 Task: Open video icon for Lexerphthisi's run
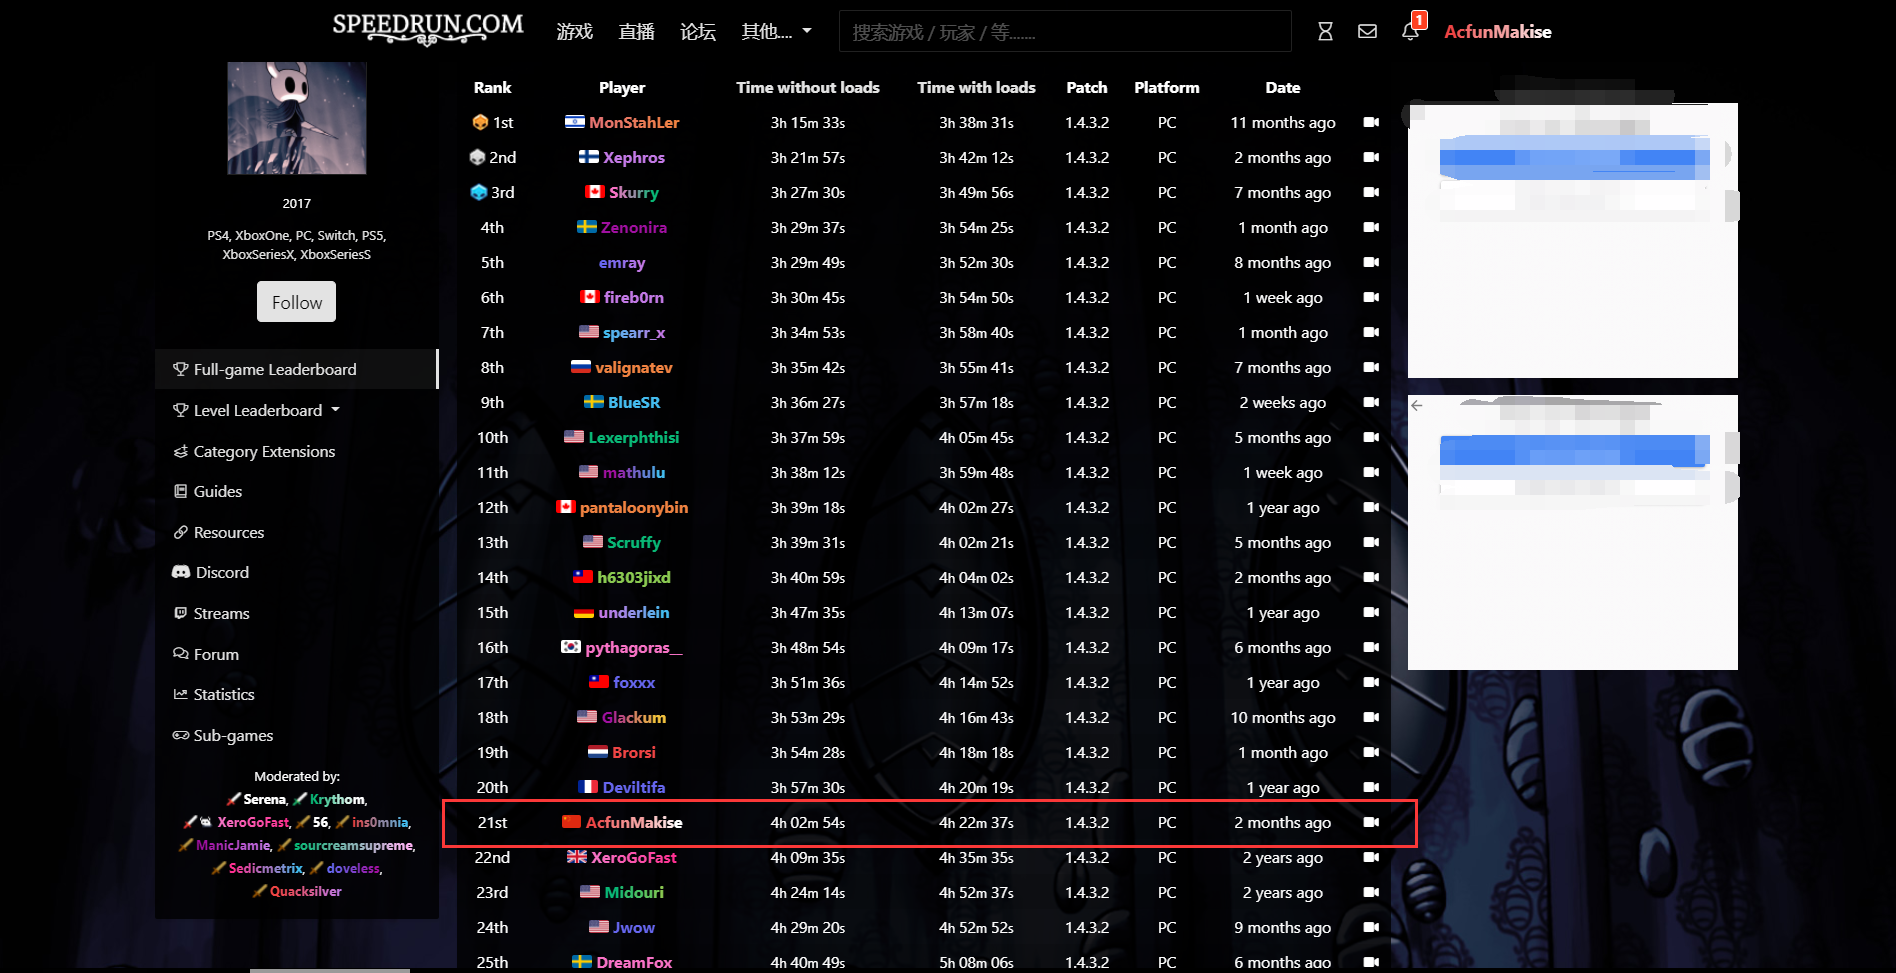[x=1371, y=437]
